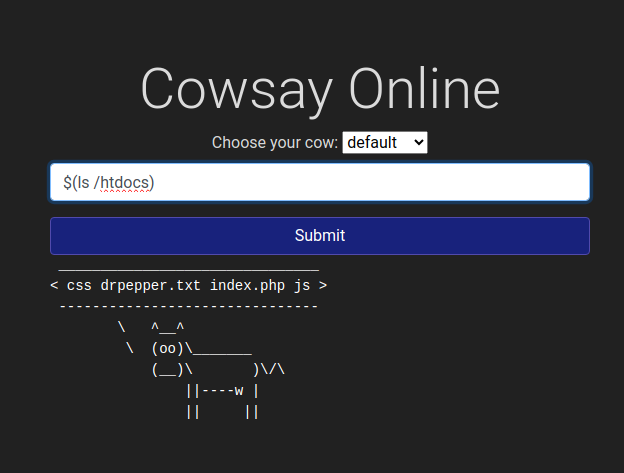This screenshot has width=624, height=473.
Task: Place cursor at "$(ls" in the input
Action: point(77,182)
